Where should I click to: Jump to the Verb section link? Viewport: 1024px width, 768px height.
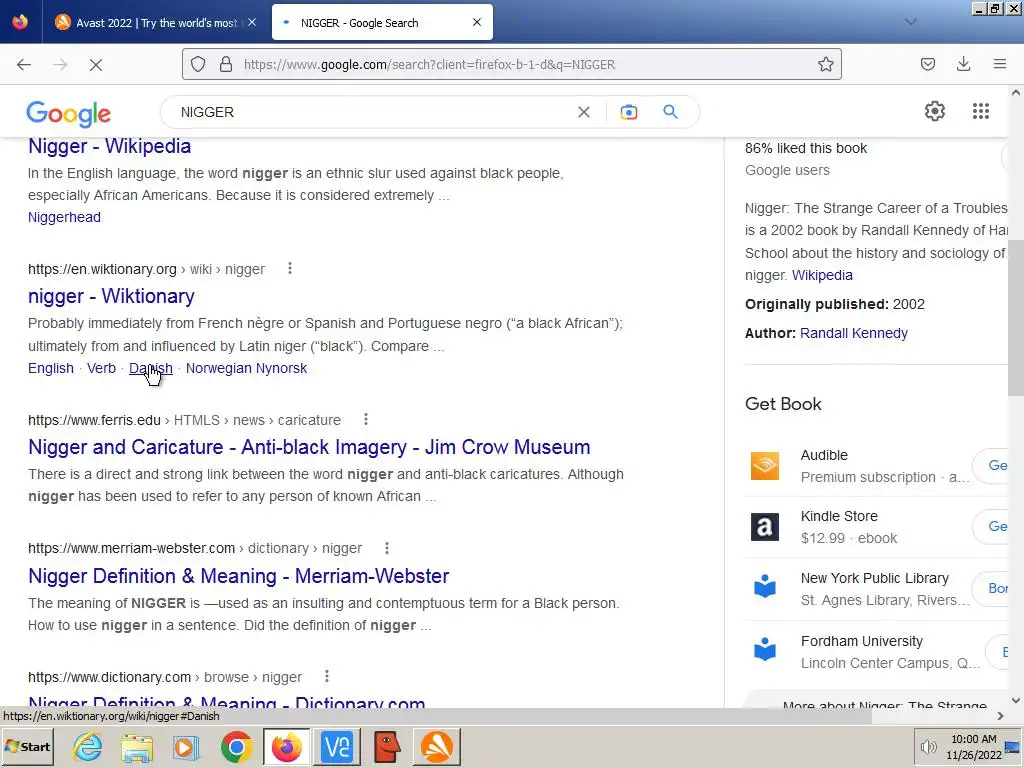pyautogui.click(x=101, y=368)
